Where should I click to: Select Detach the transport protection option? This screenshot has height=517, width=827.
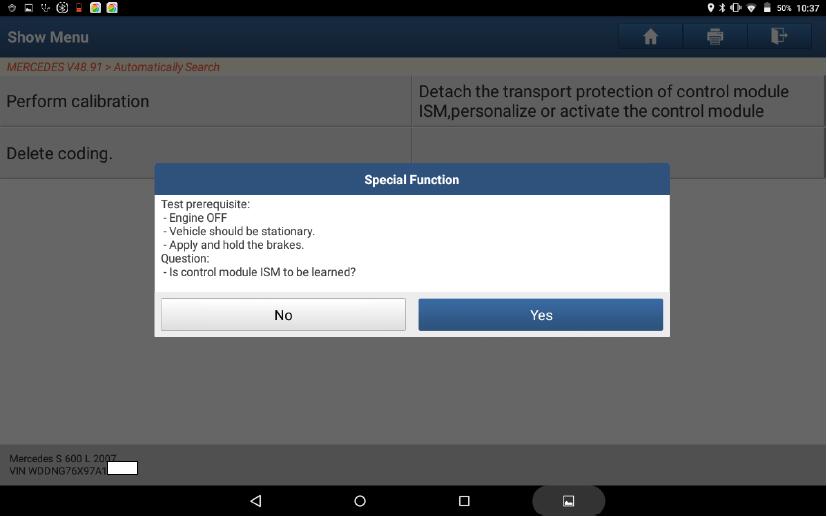[618, 101]
